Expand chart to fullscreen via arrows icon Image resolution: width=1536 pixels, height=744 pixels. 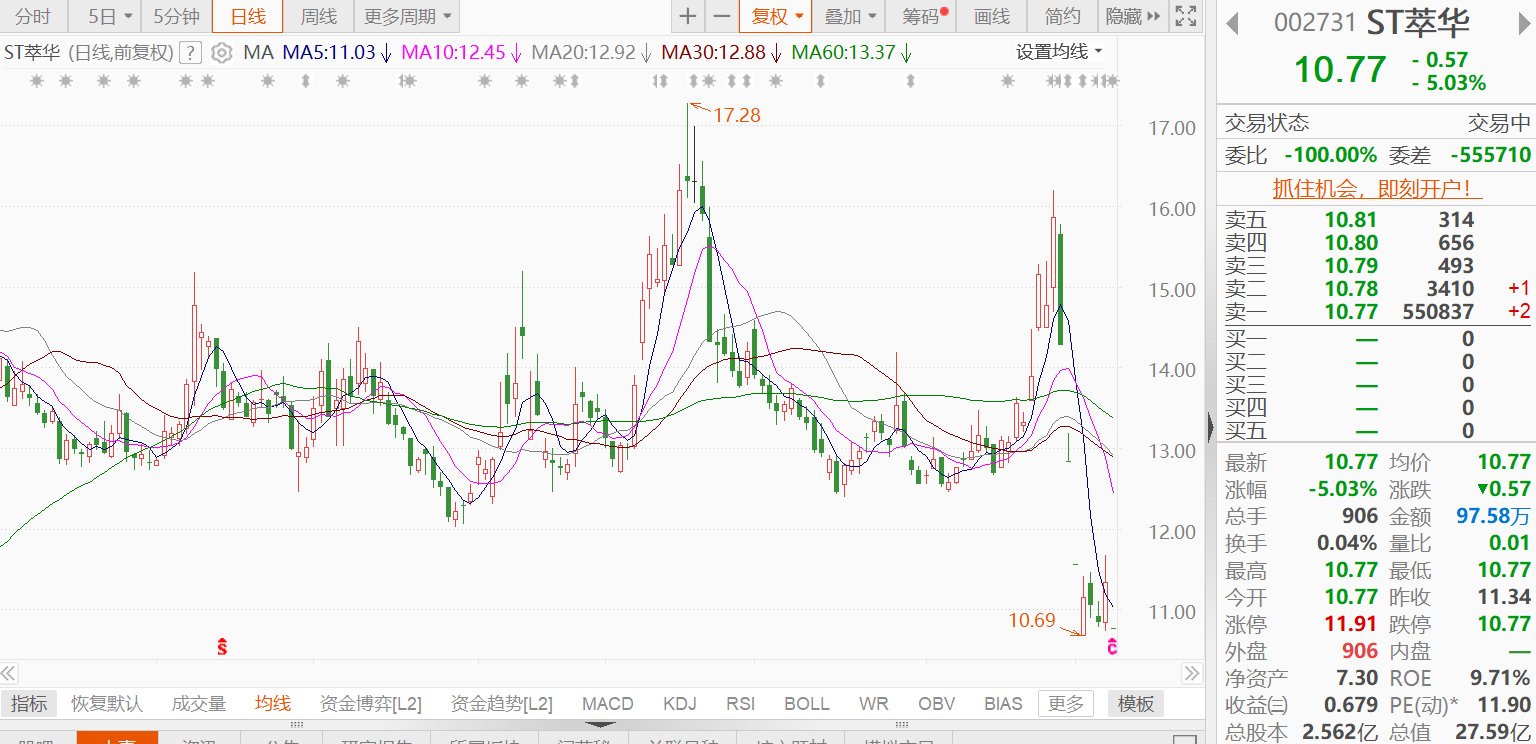coord(1186,17)
